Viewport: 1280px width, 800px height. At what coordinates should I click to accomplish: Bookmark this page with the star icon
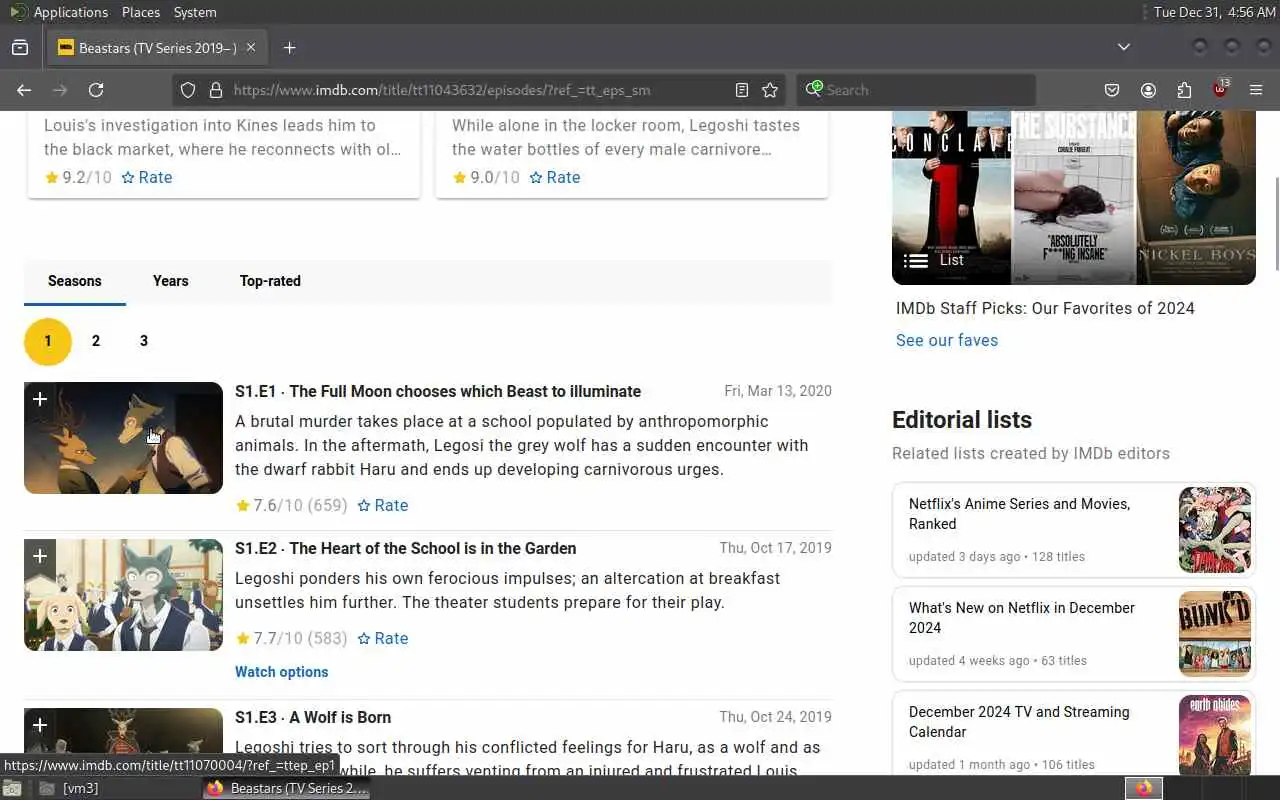770,90
